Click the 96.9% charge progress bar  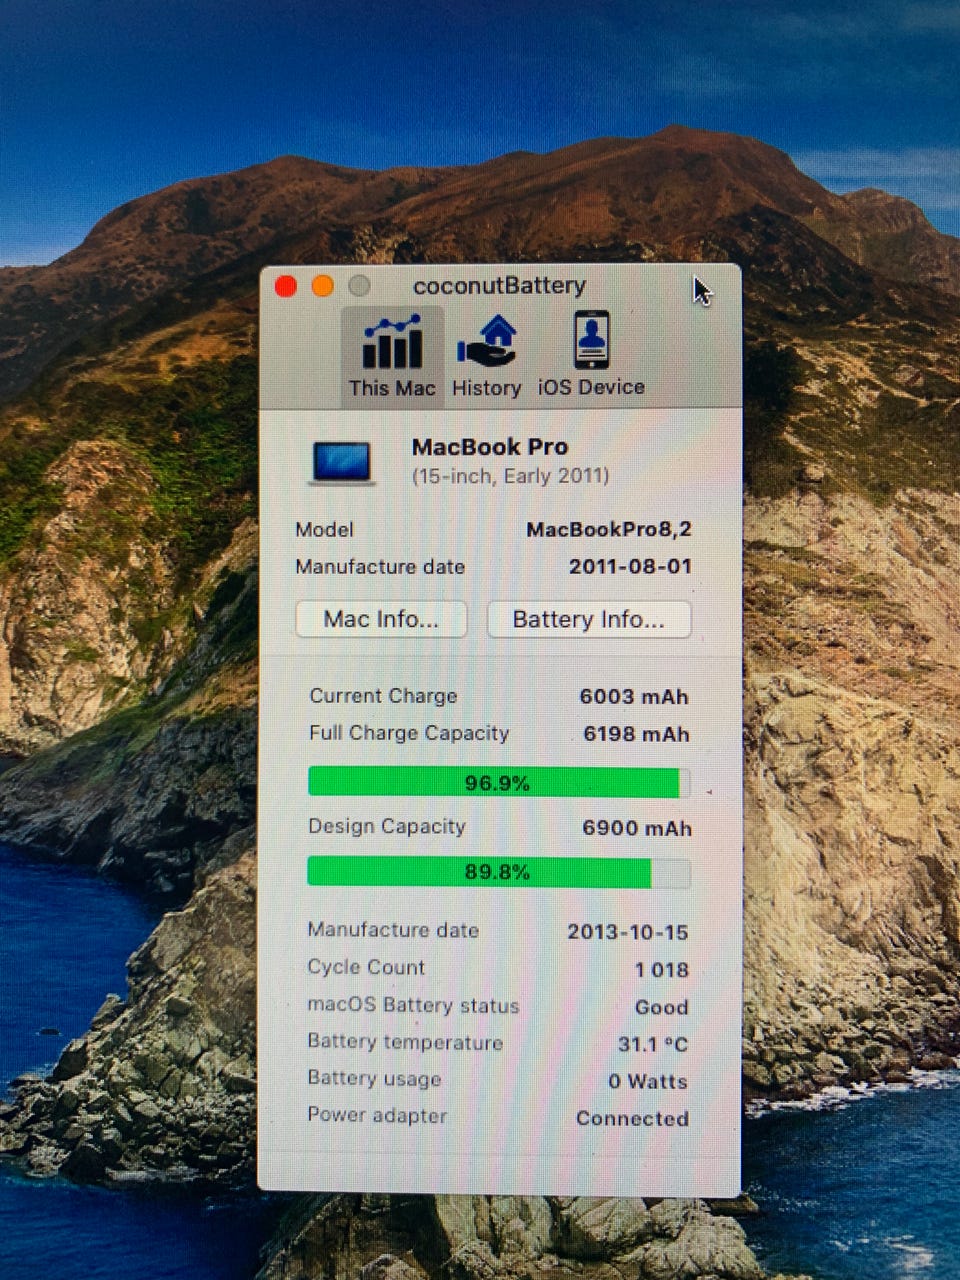coord(499,782)
